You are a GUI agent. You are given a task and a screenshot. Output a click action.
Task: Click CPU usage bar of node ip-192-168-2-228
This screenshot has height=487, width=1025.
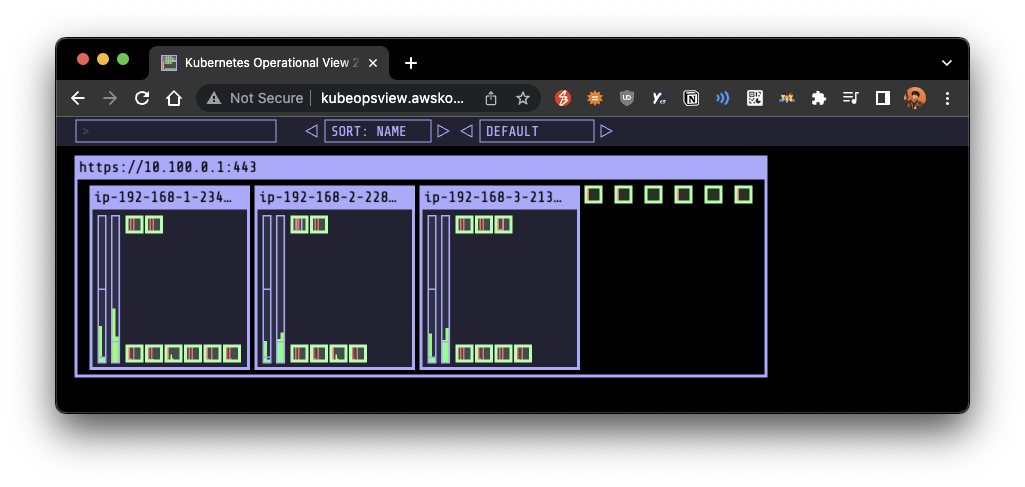[x=267, y=289]
